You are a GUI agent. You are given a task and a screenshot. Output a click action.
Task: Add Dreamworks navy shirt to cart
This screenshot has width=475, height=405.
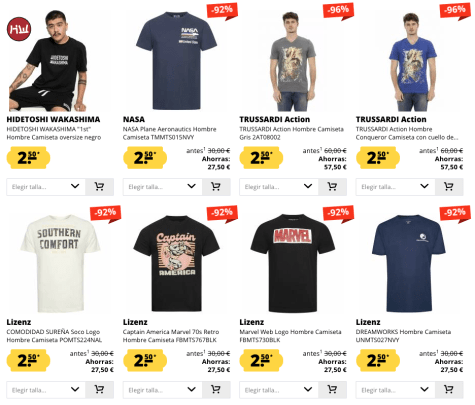pos(449,389)
